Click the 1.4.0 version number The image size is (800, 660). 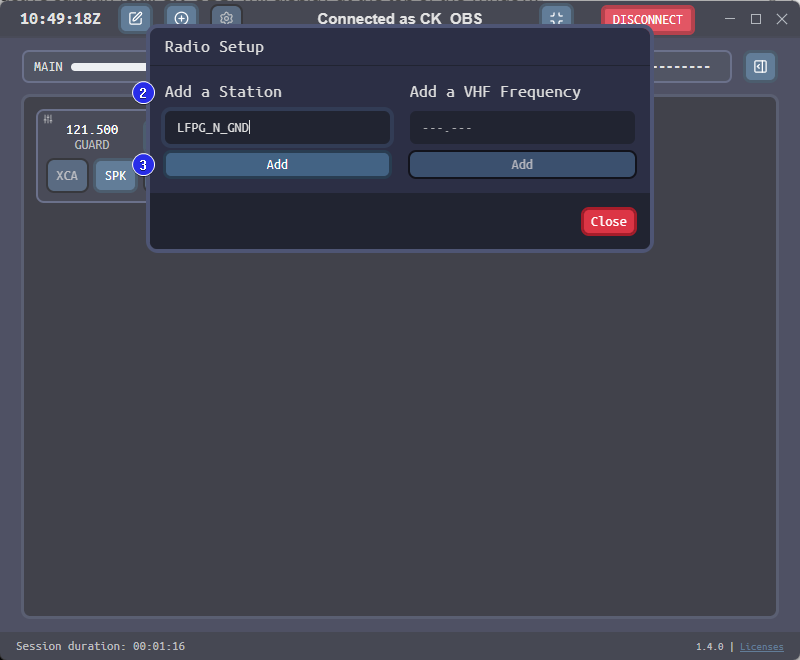pyautogui.click(x=710, y=647)
